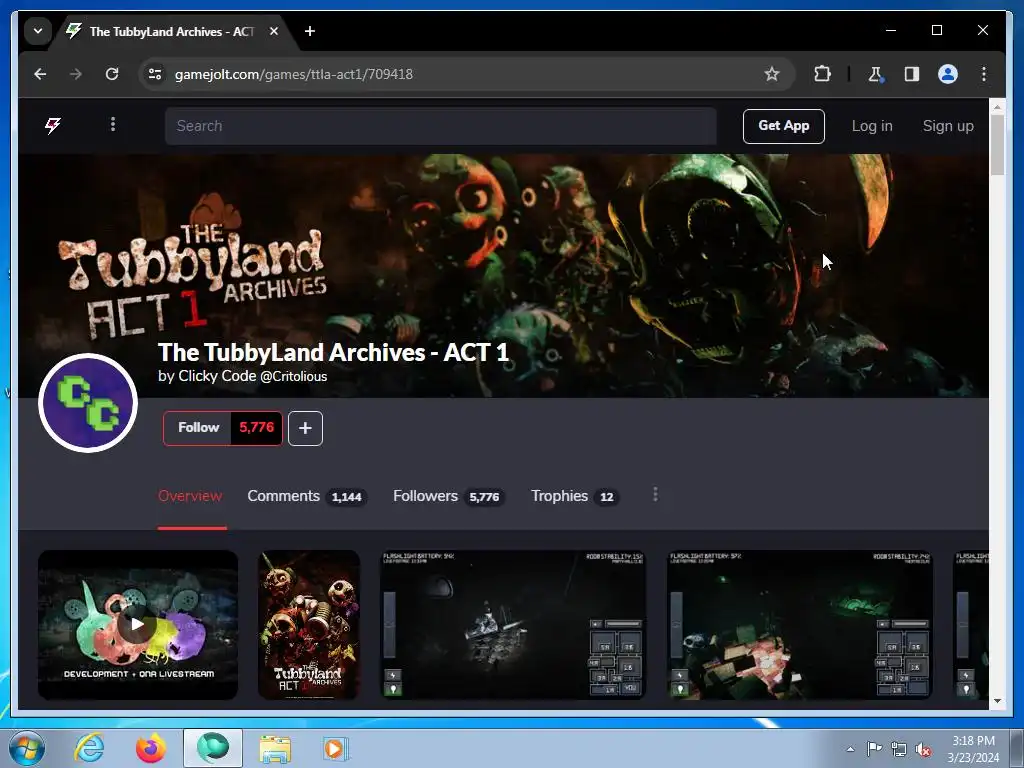Click the address bar URL
Viewport: 1024px width, 768px height.
(x=294, y=74)
